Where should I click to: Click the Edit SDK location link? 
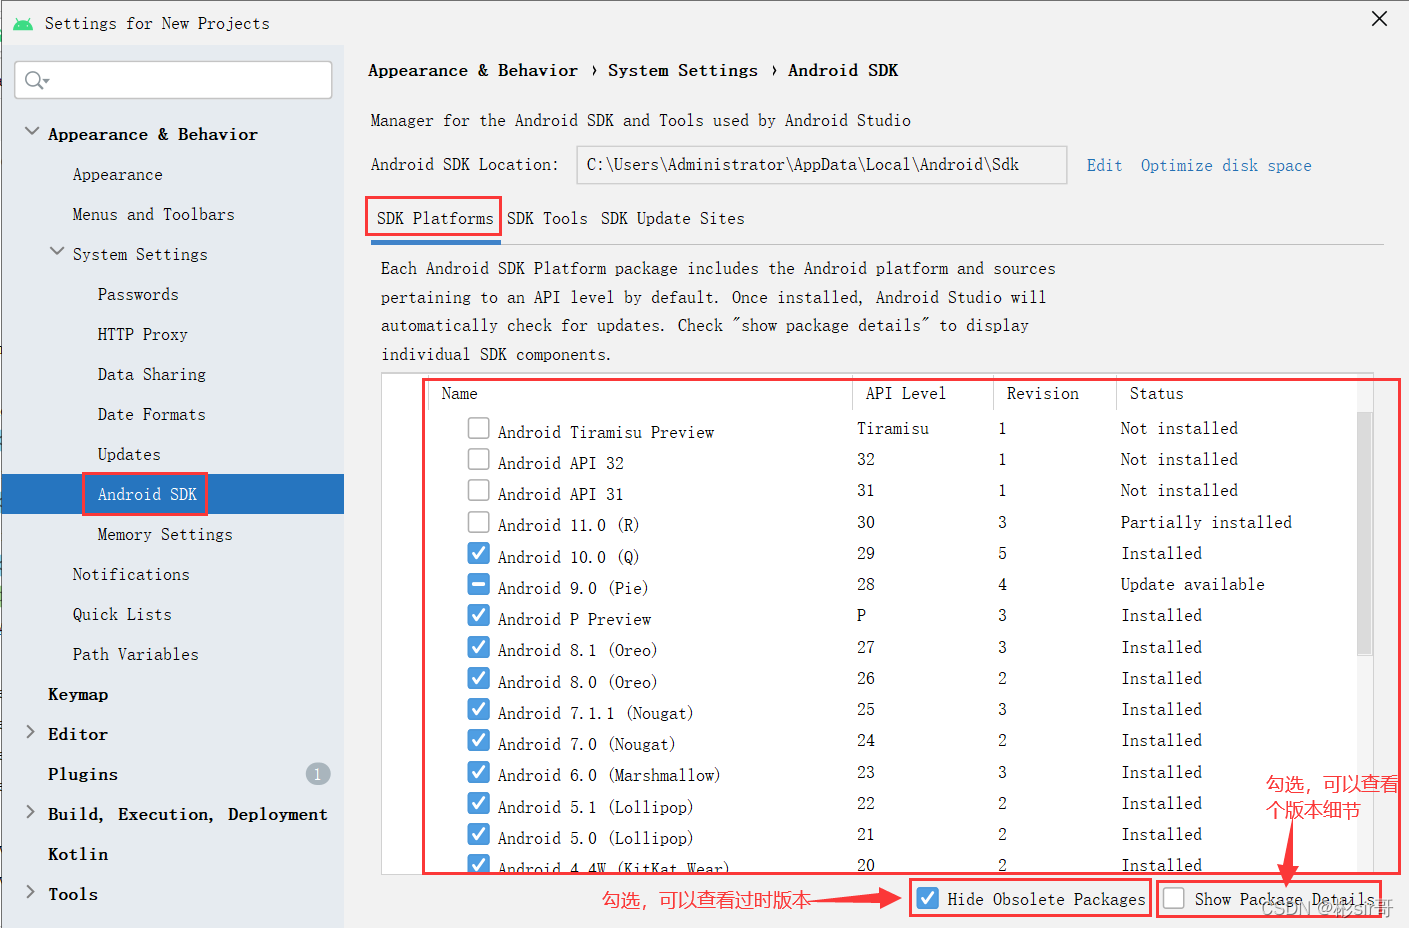pos(1104,166)
